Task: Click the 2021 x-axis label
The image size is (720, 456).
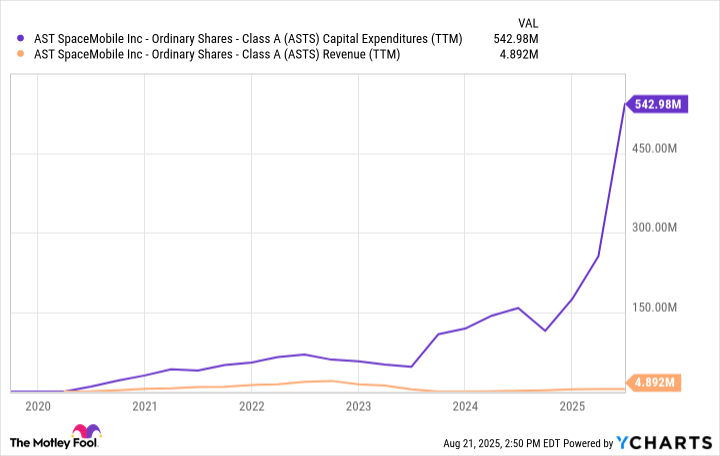Action: point(145,406)
